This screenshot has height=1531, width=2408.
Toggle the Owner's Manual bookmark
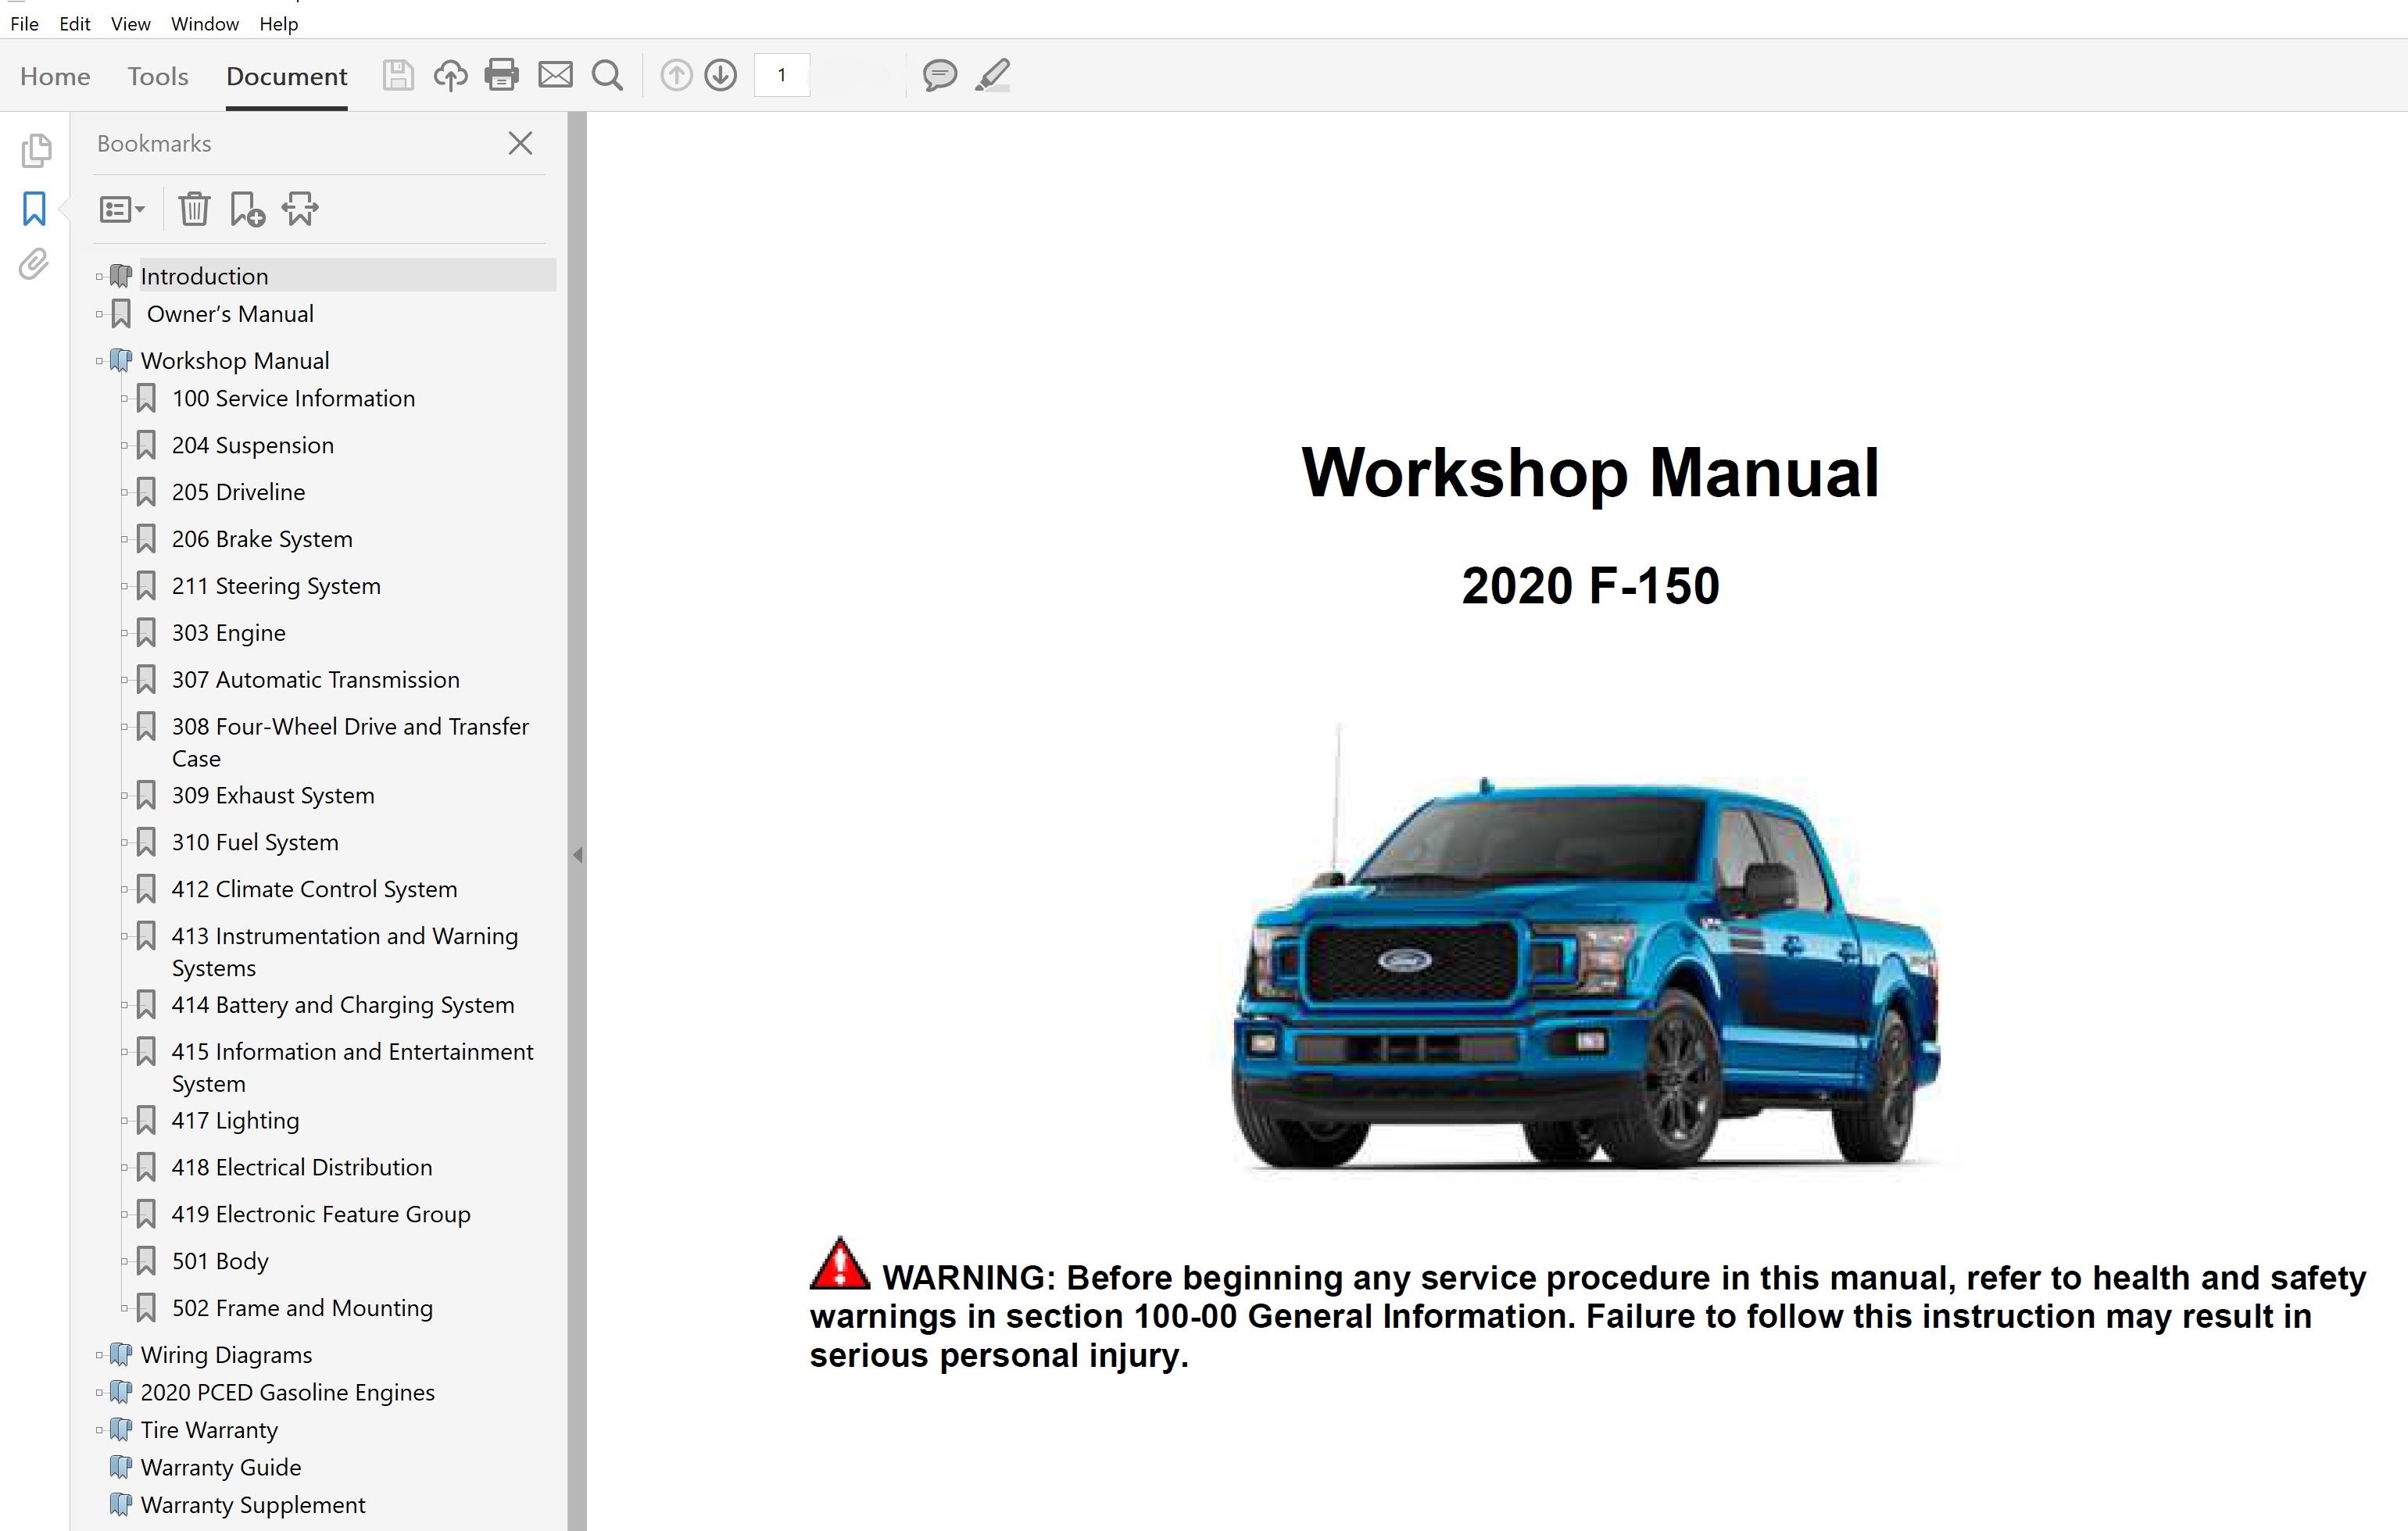point(100,314)
